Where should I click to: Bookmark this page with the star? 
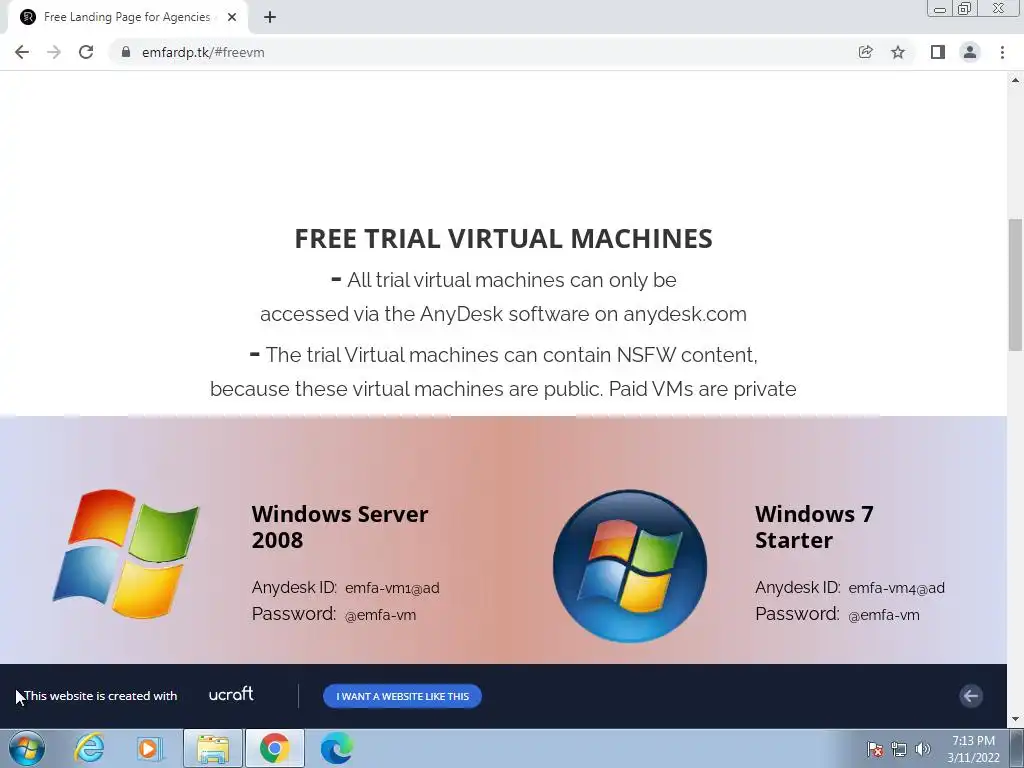coord(898,52)
